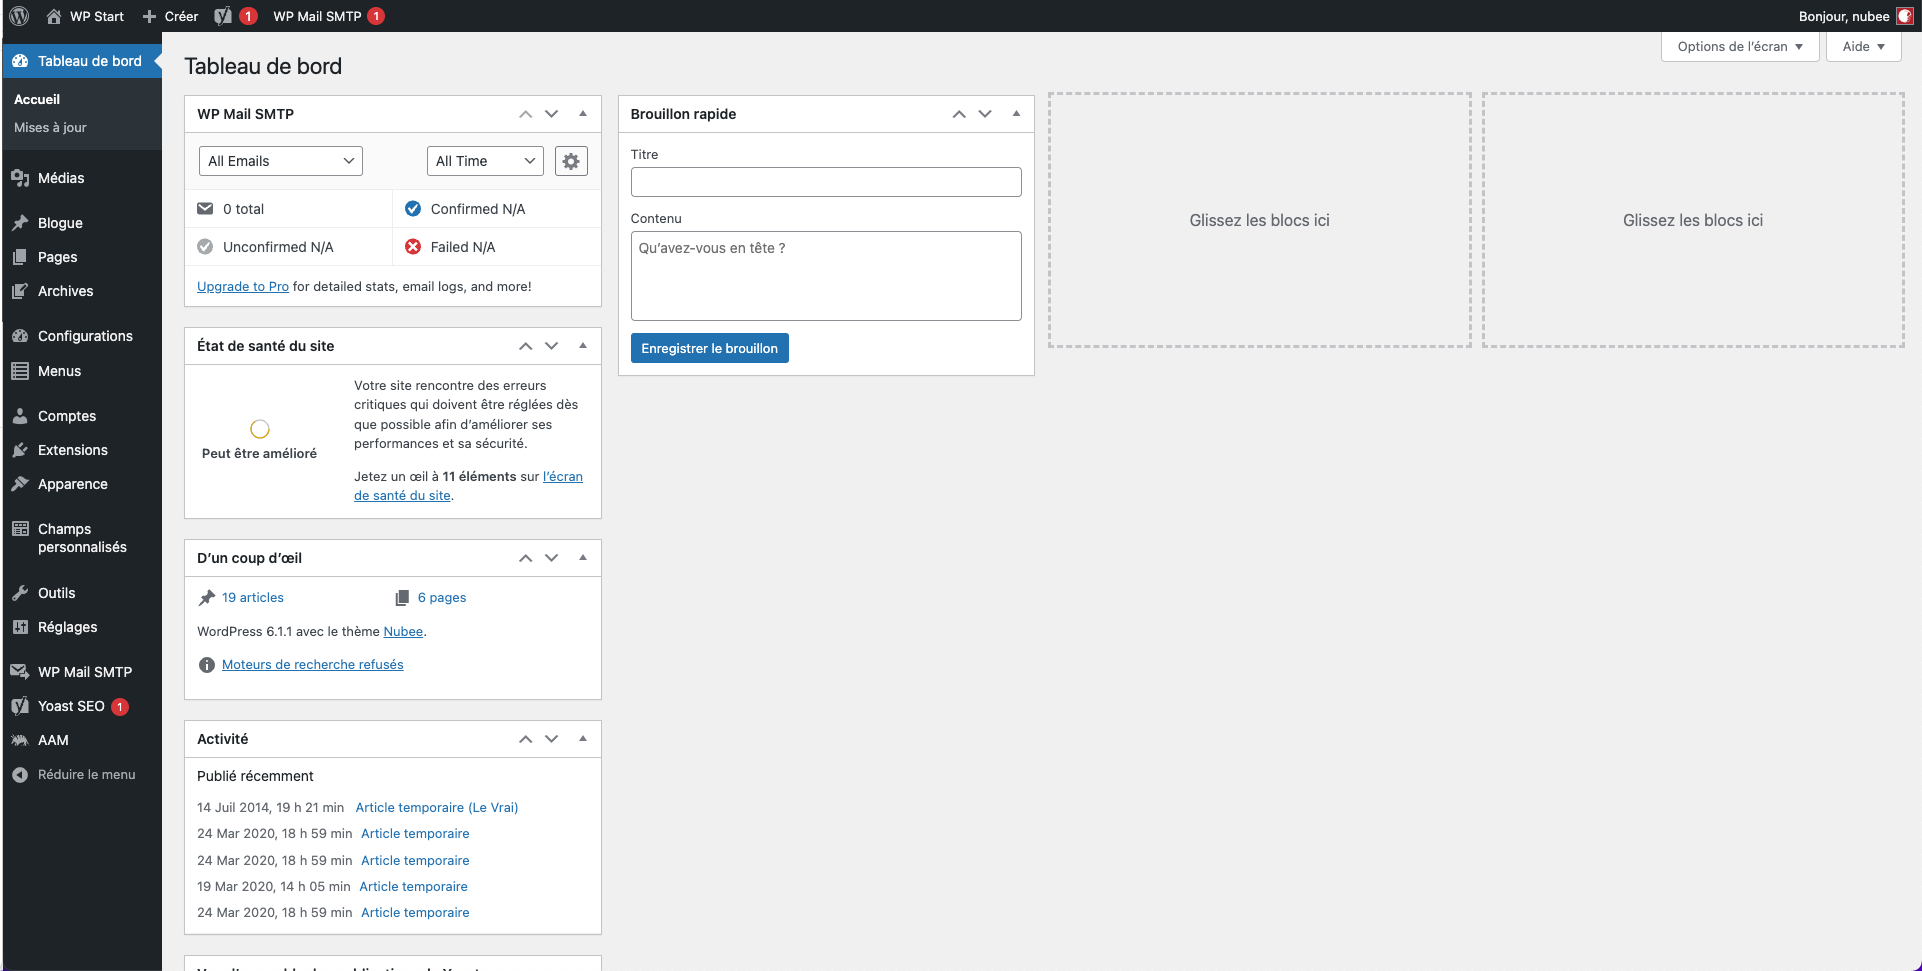Open the All Time dropdown
Screen dimensions: 1922x971
pos(485,161)
